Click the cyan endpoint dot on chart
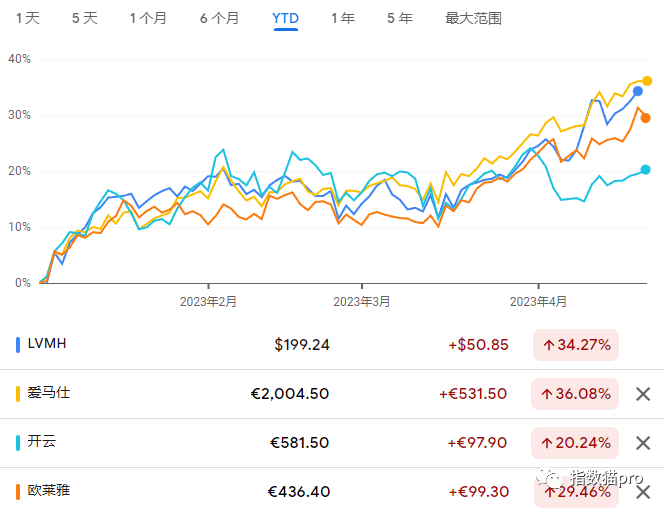Image resolution: width=665 pixels, height=509 pixels. [x=645, y=170]
